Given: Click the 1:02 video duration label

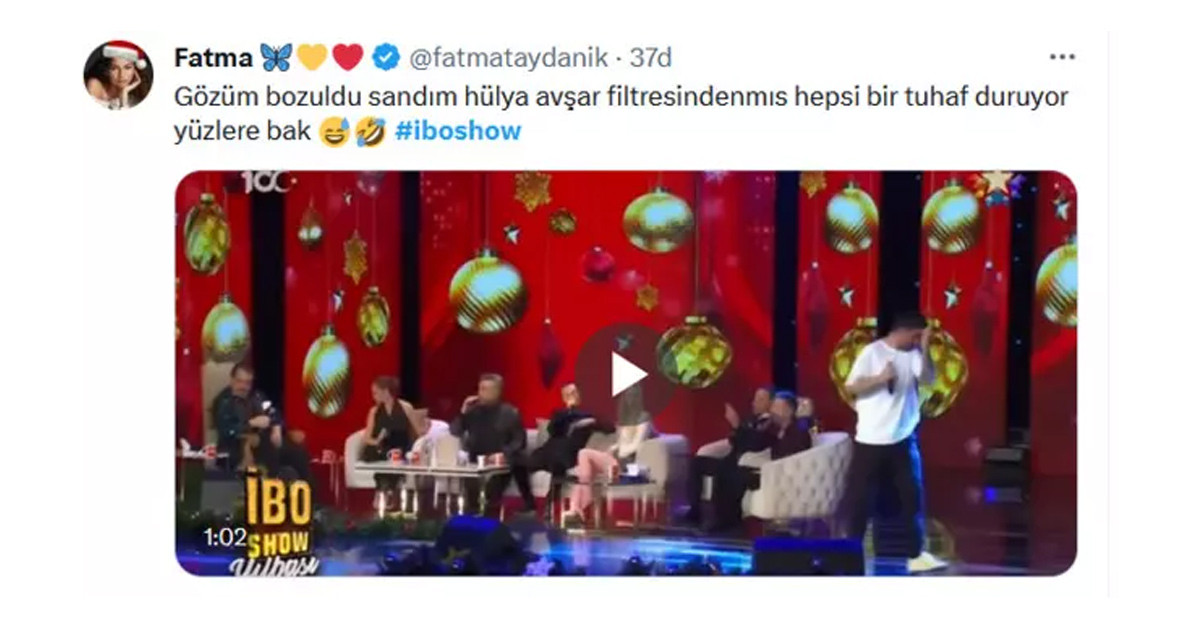Looking at the screenshot, I should (225, 537).
